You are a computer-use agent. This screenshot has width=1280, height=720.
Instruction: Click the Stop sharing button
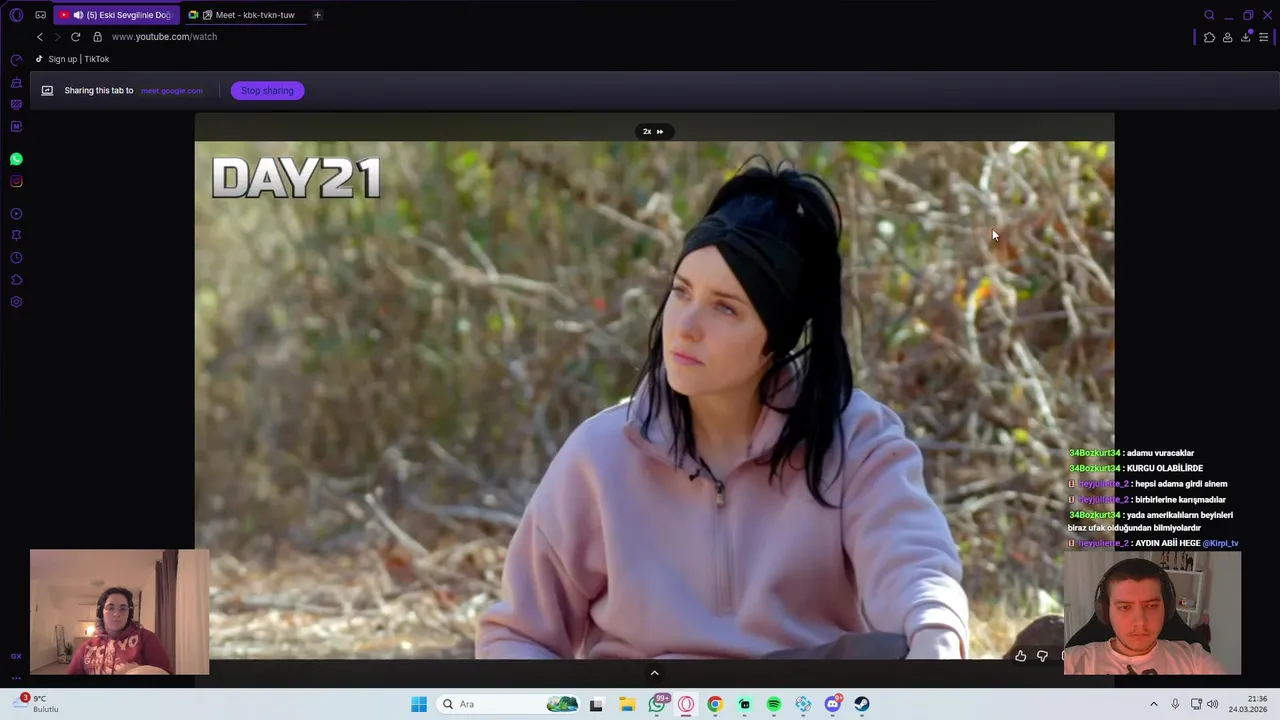[x=267, y=91]
